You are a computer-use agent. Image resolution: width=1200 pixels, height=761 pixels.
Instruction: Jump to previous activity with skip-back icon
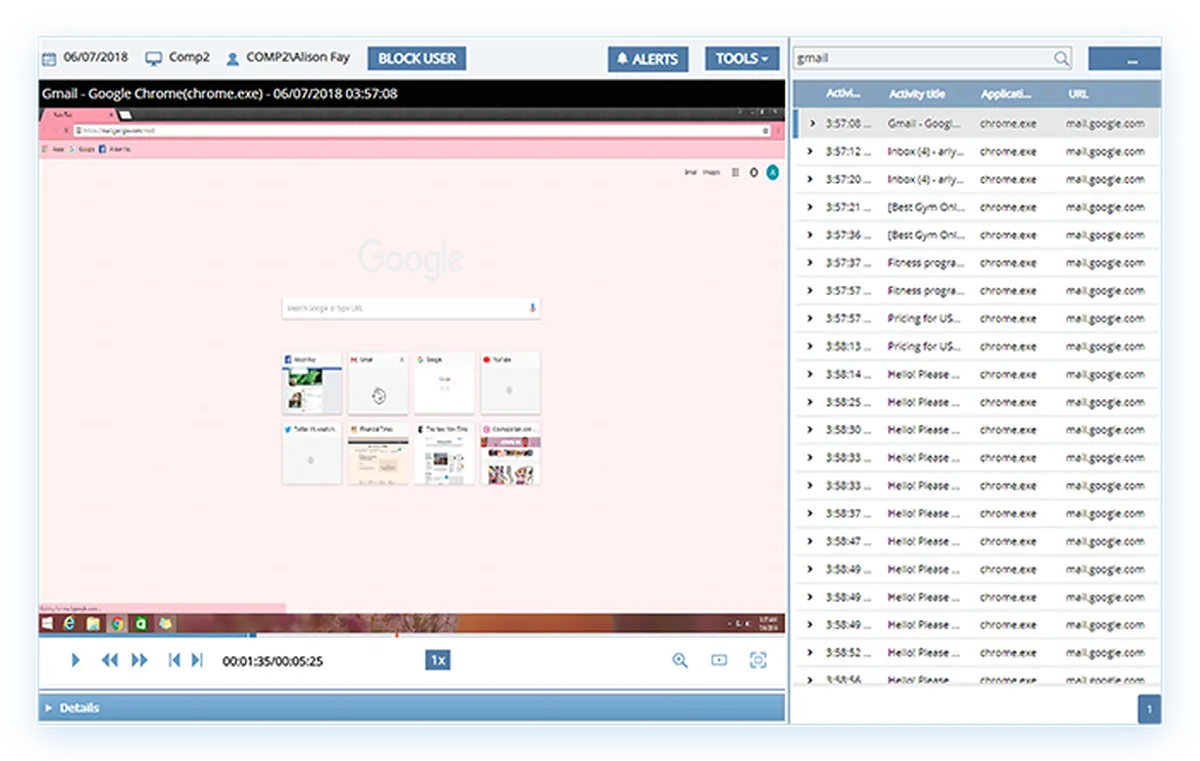pyautogui.click(x=174, y=660)
